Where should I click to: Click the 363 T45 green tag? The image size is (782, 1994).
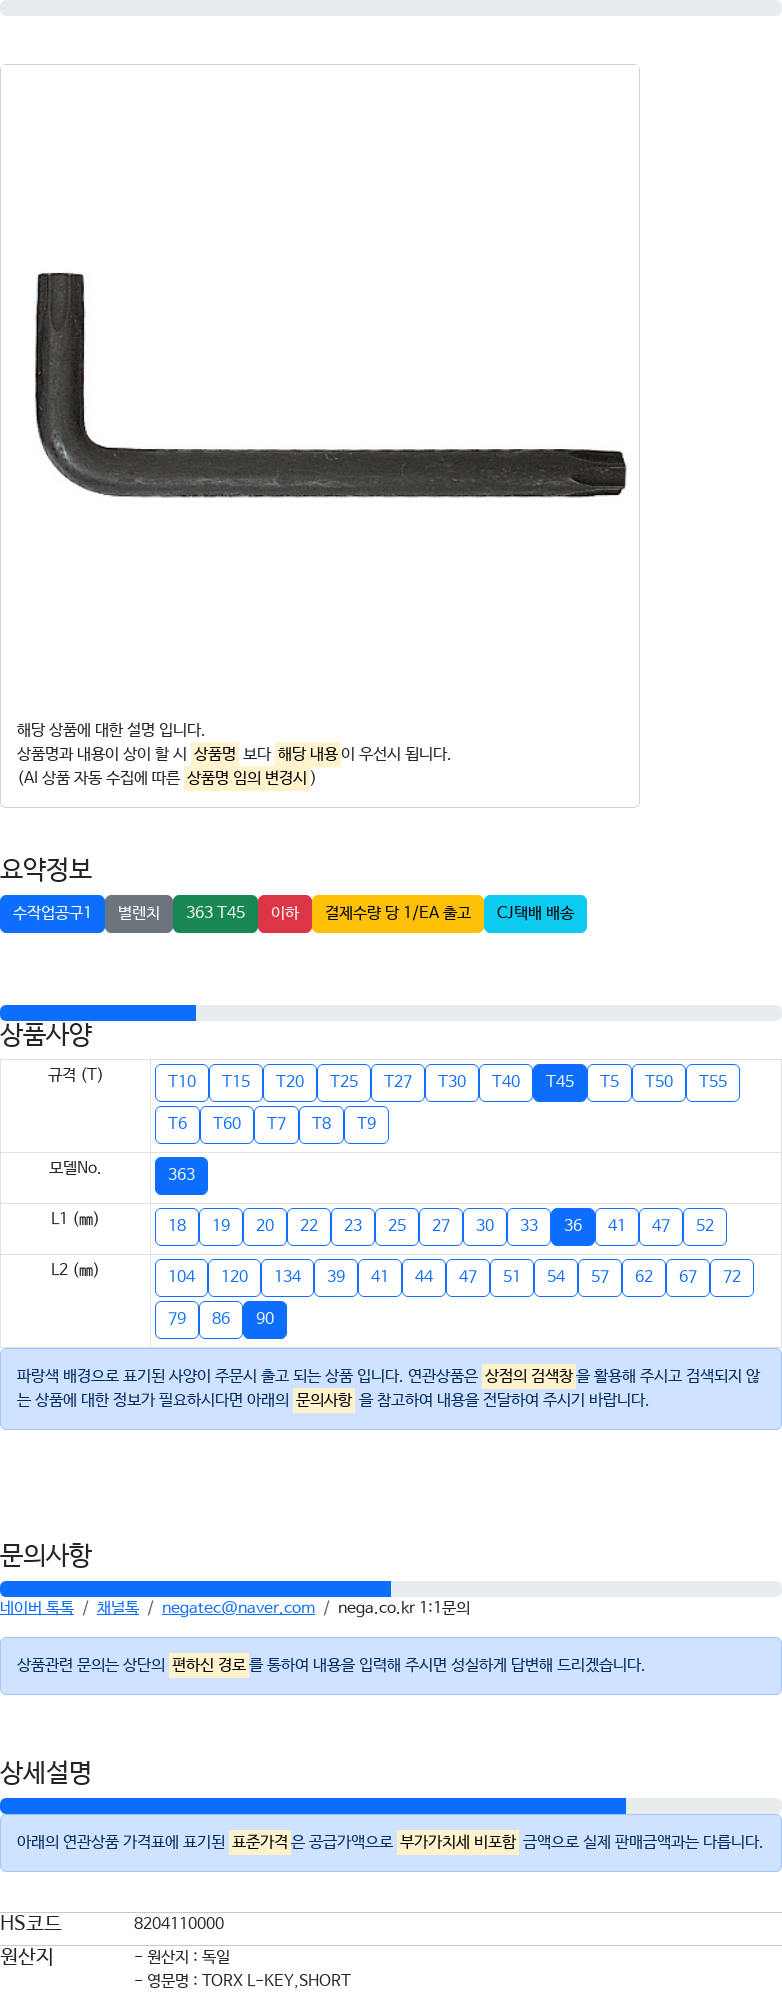pos(215,914)
